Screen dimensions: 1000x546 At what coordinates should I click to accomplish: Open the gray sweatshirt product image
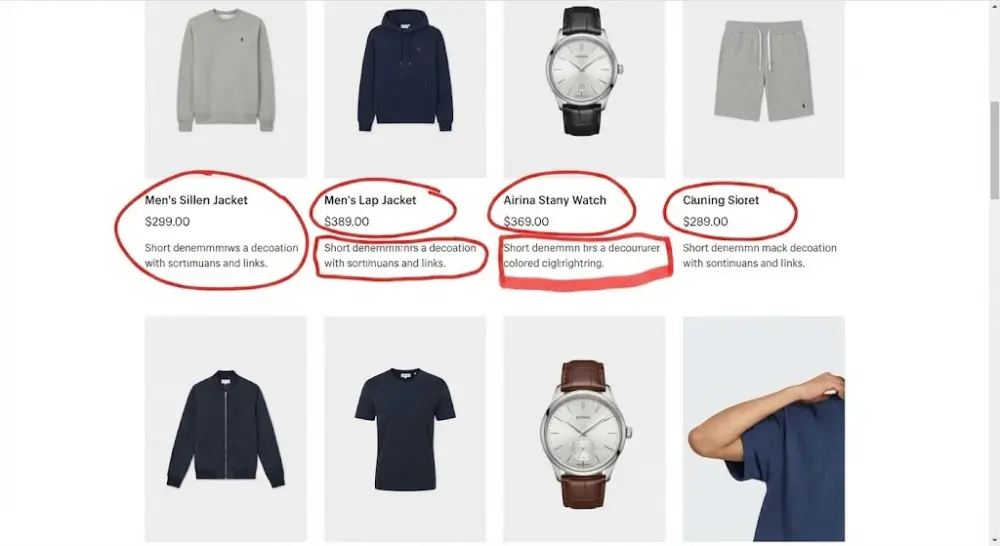[x=226, y=89]
